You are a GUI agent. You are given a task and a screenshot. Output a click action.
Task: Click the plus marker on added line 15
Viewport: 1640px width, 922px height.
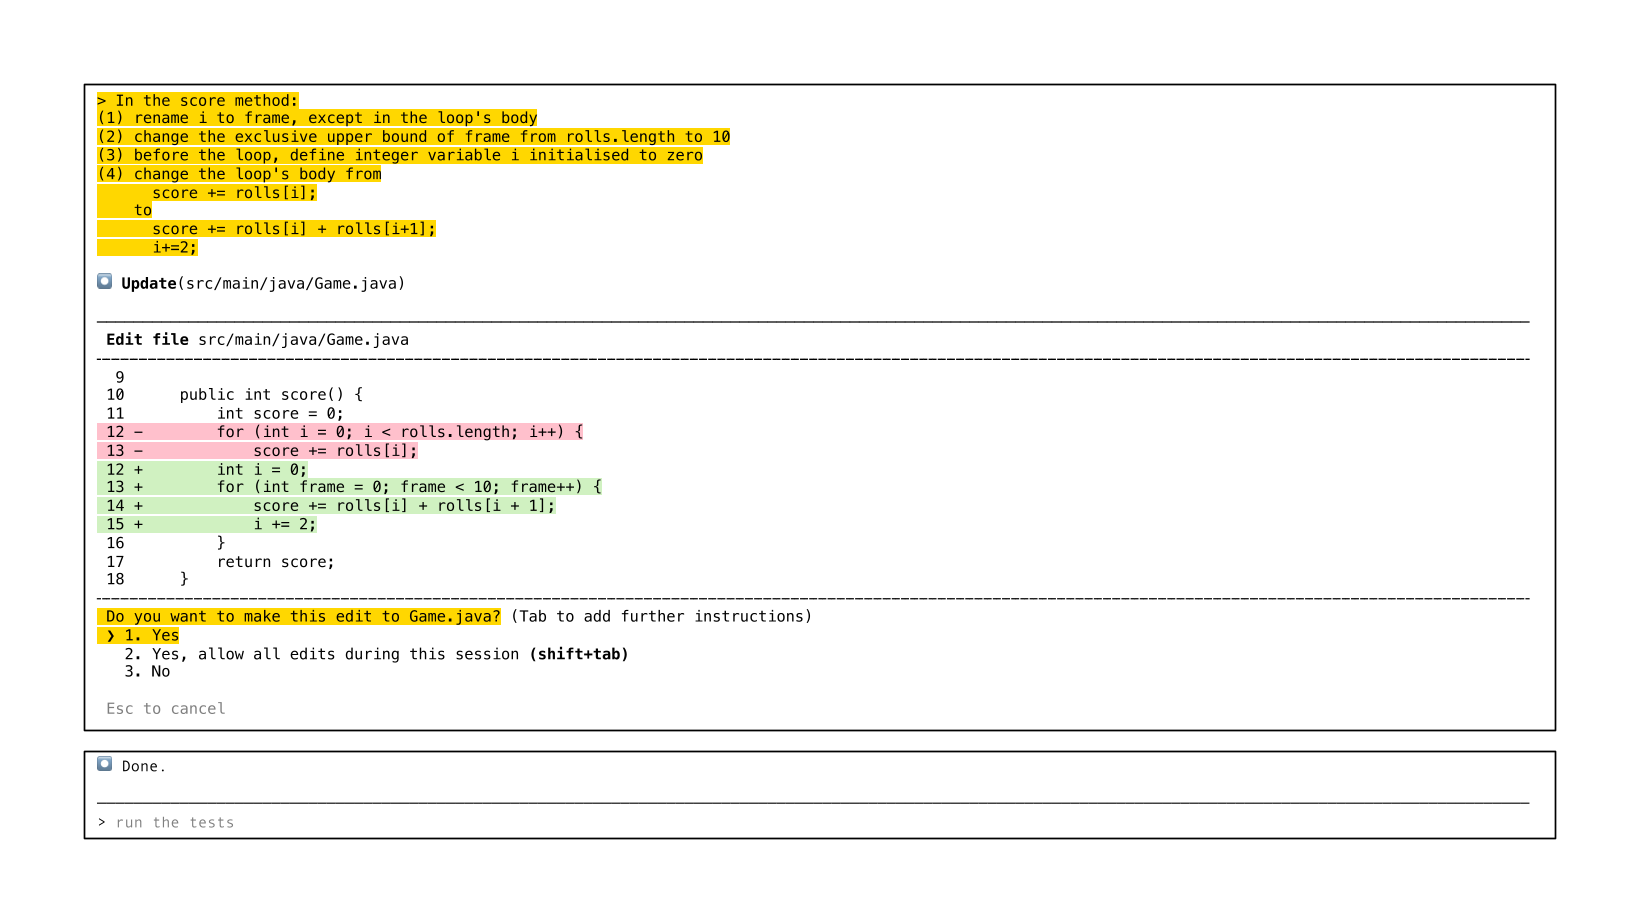pos(138,524)
